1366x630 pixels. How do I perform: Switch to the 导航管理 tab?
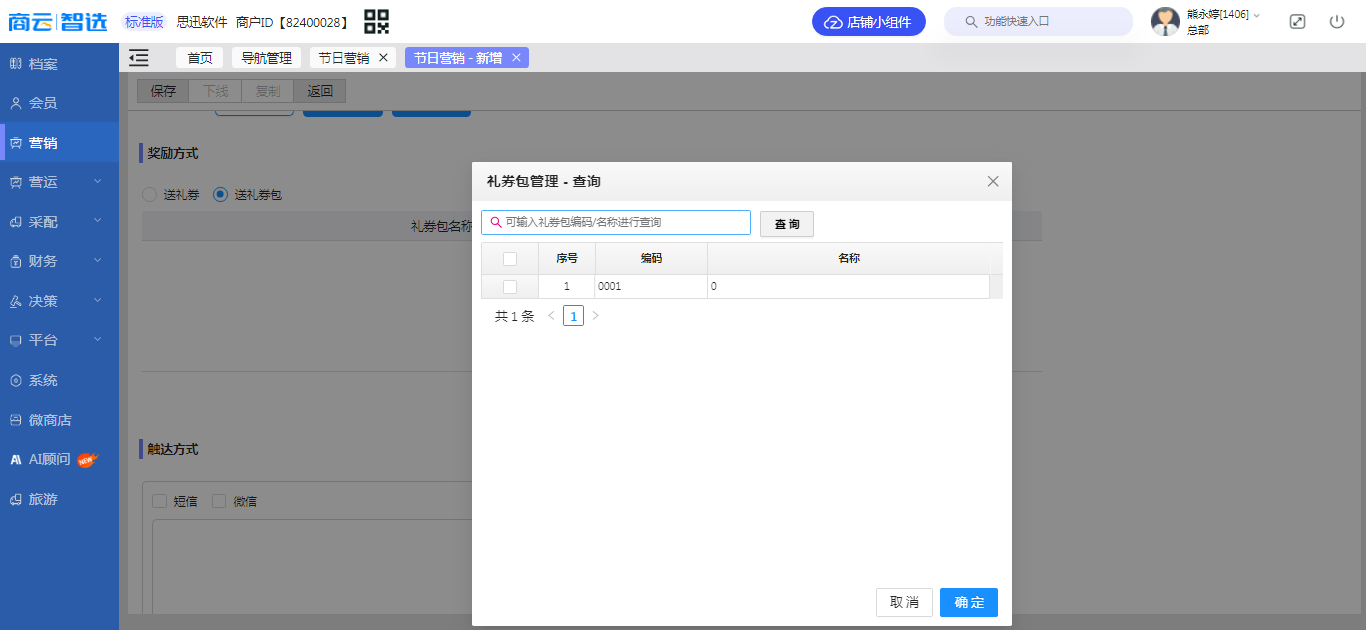[x=266, y=58]
